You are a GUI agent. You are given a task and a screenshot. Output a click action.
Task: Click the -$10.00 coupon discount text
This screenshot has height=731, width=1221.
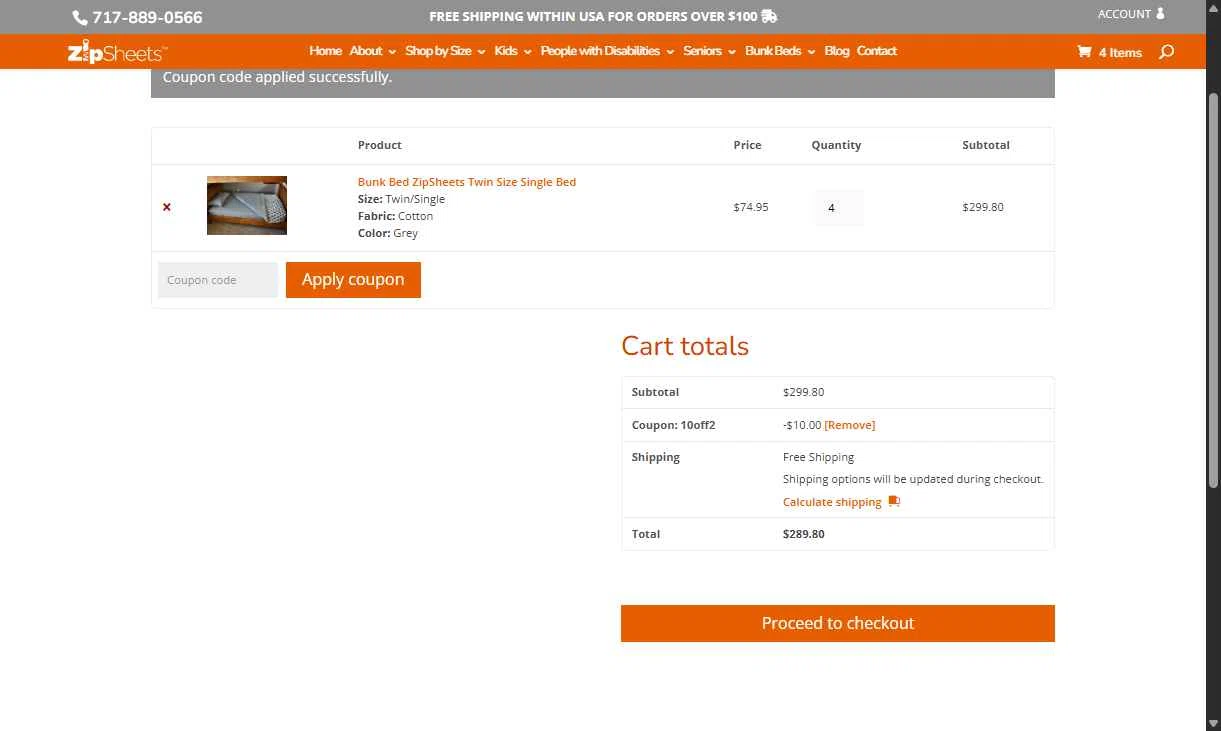pos(802,425)
